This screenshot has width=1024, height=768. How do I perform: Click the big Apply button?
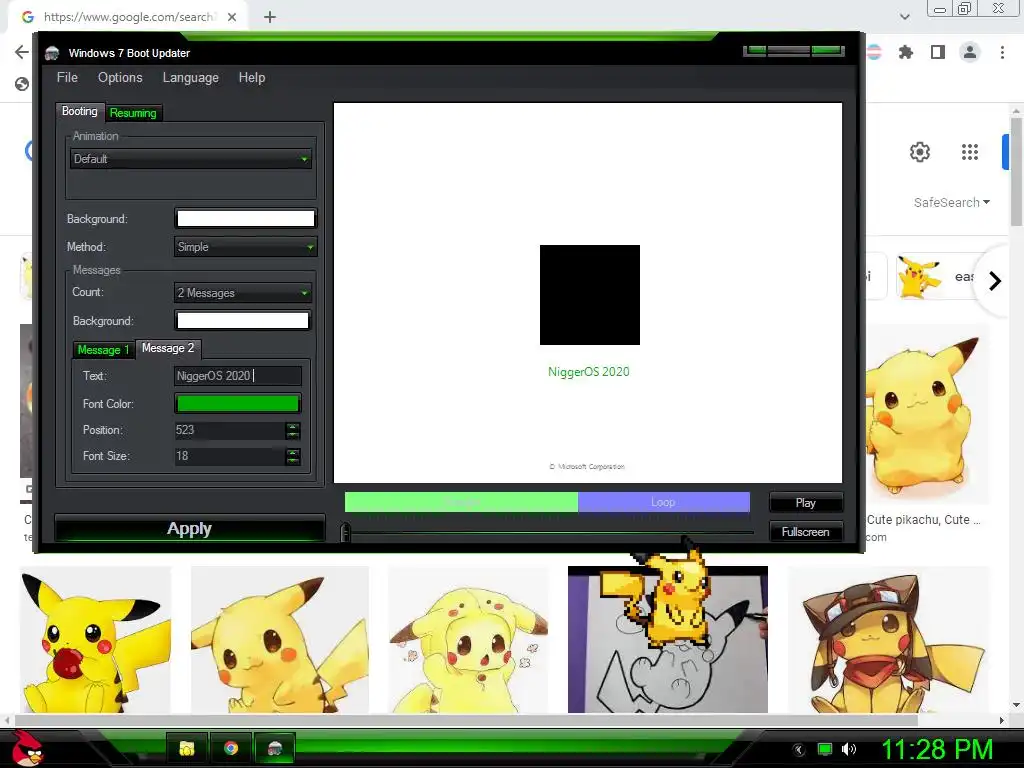pyautogui.click(x=189, y=528)
